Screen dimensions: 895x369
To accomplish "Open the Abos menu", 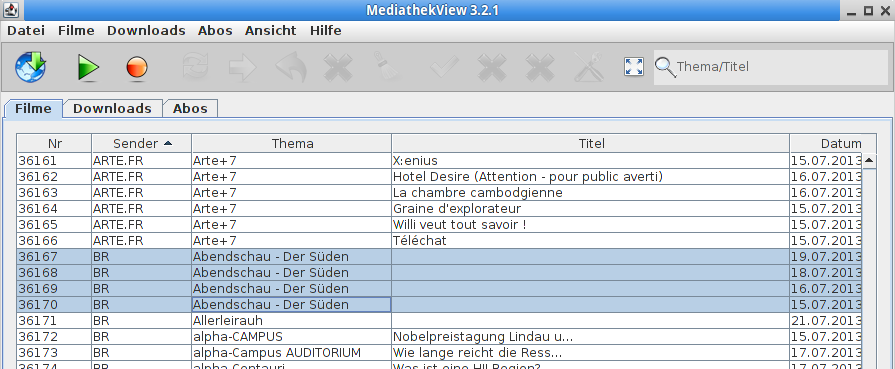I will (215, 31).
